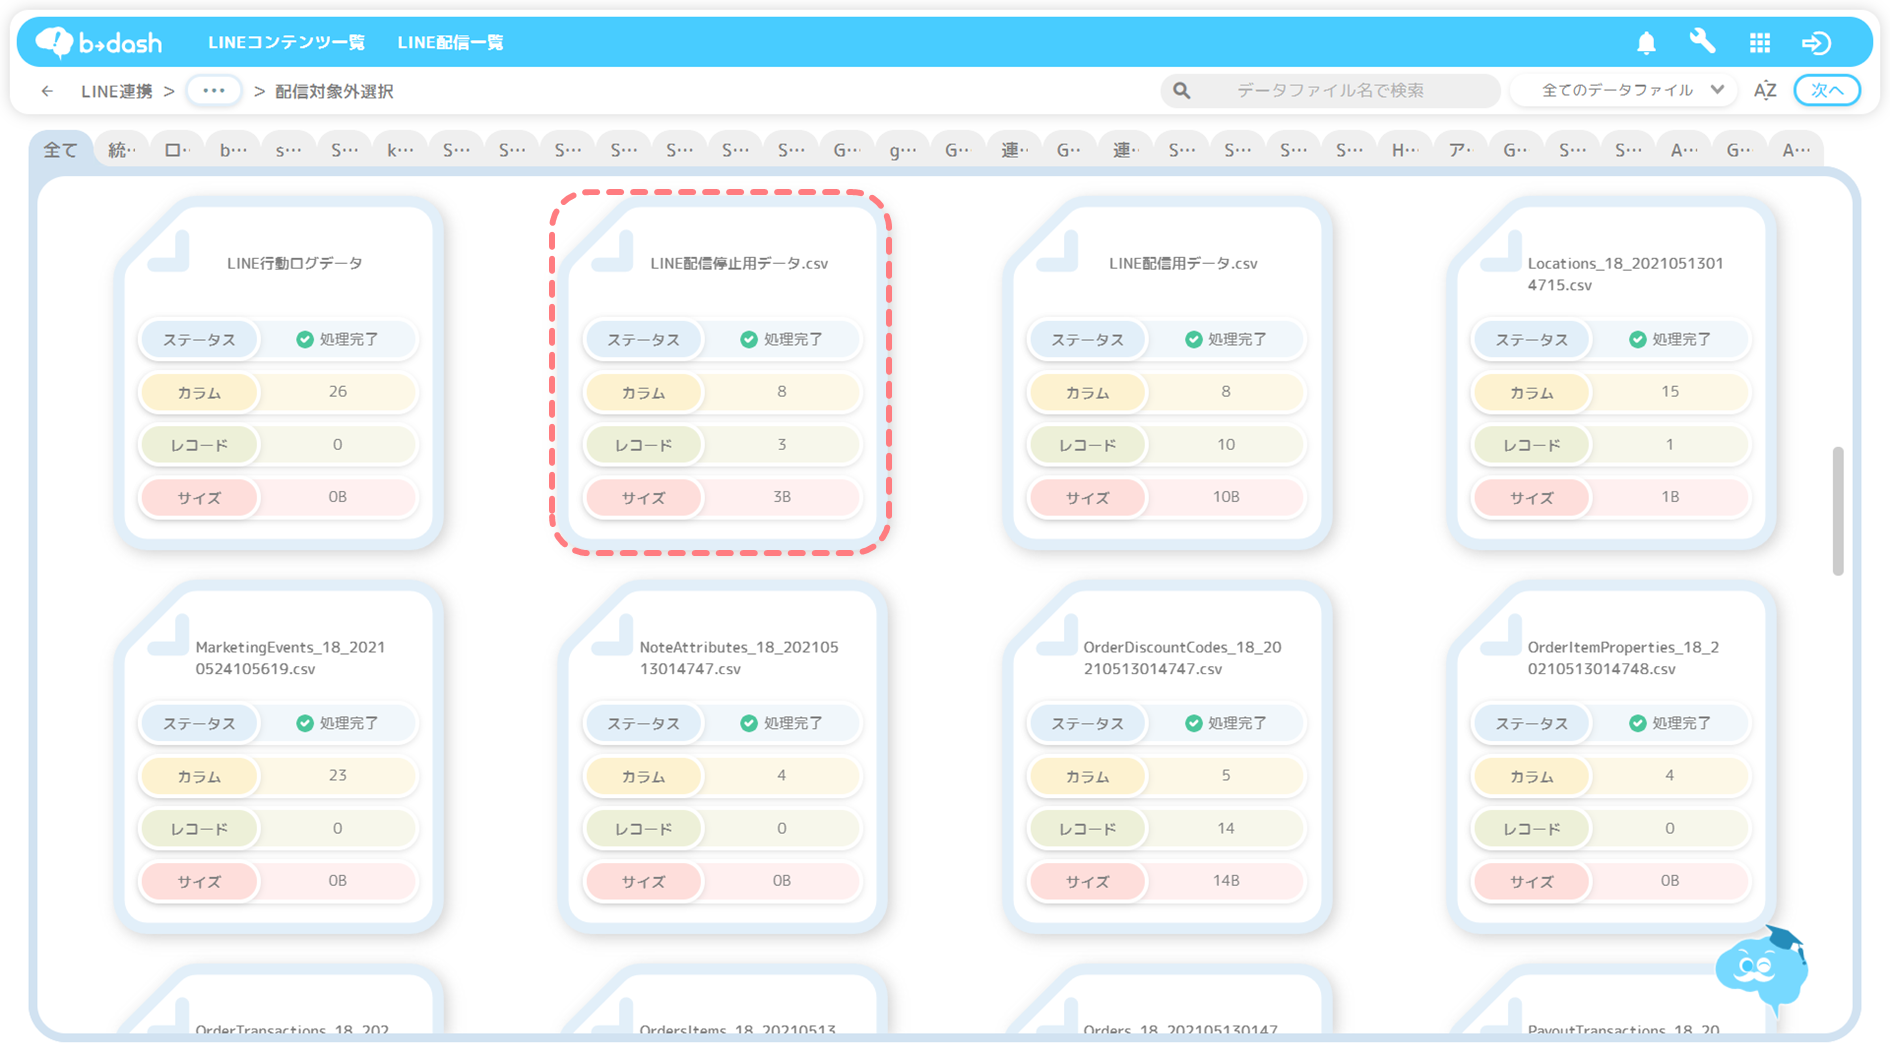Screen dimensions: 1890x1063
Task: Select the ロ… tab
Action: pos(177,150)
